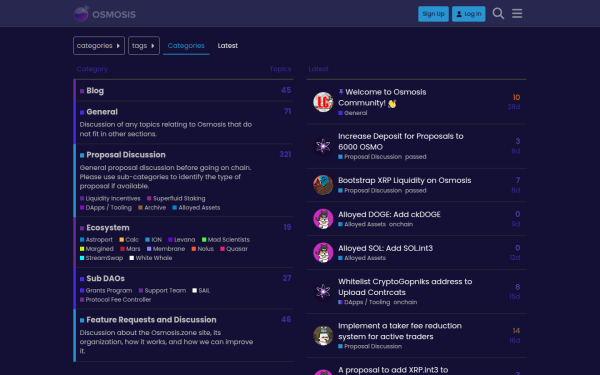Open Increase Deposit for Proposals topic
This screenshot has width=600, height=375.
click(401, 142)
